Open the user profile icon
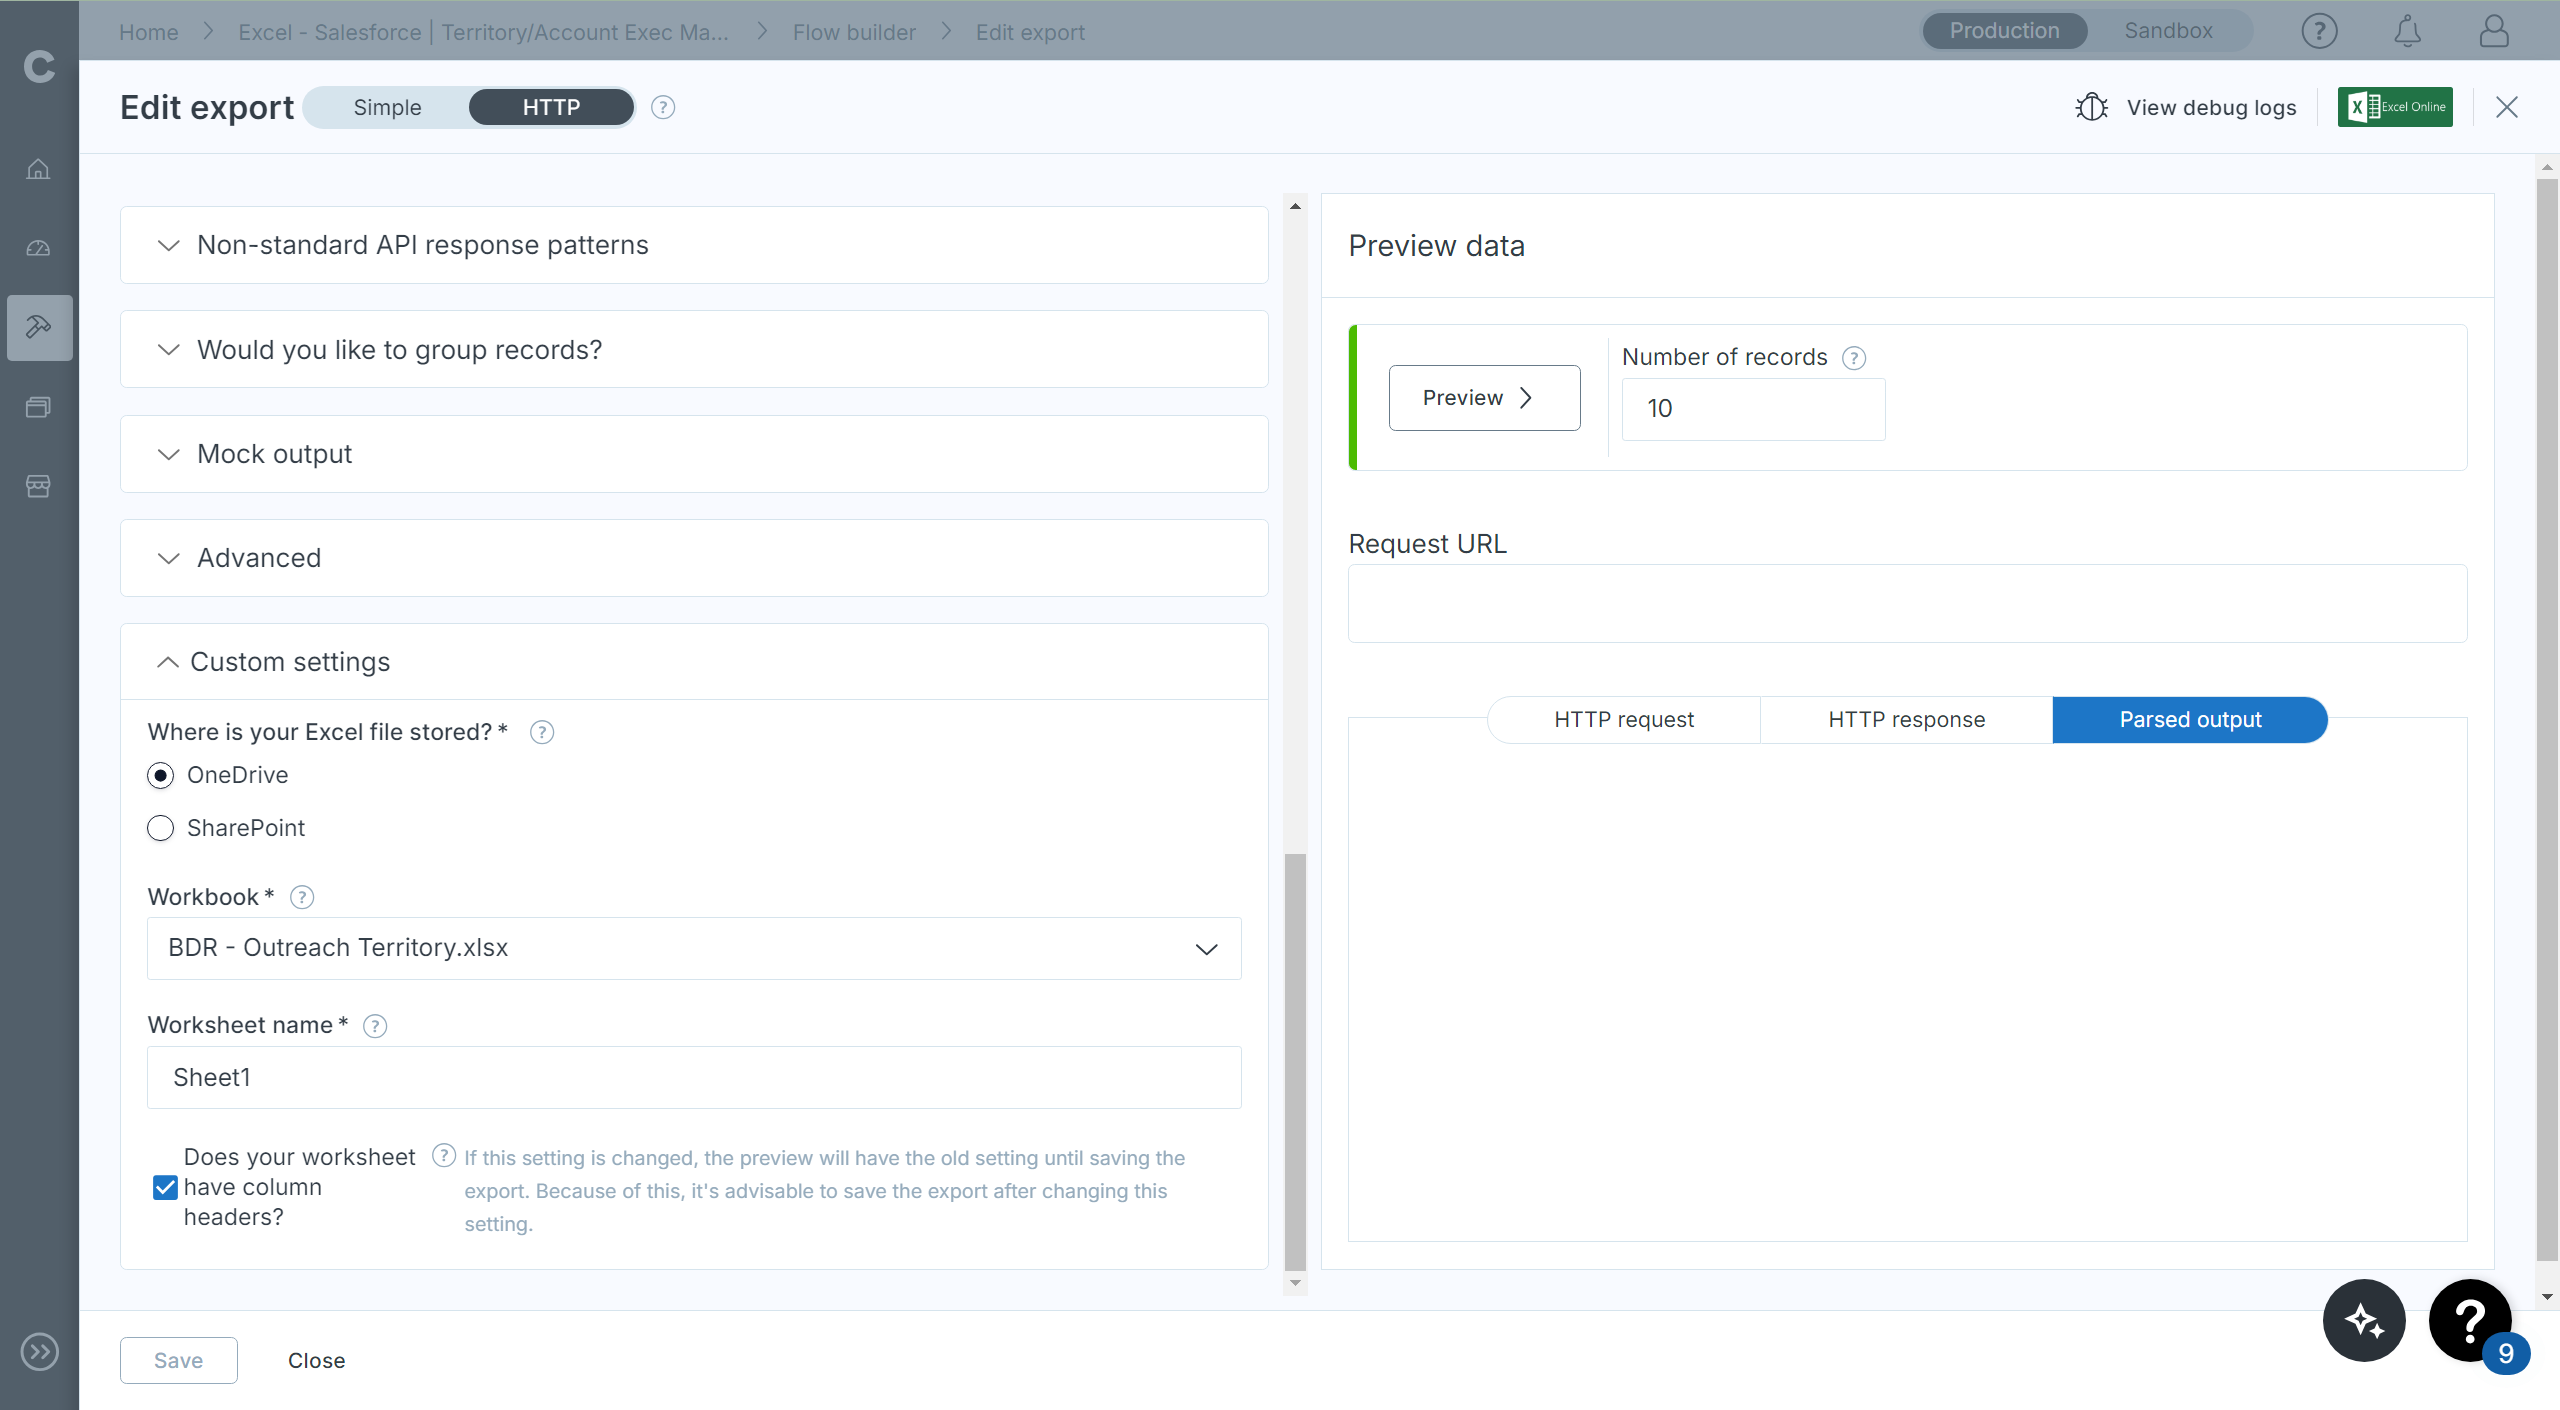The width and height of the screenshot is (2560, 1410). pyautogui.click(x=2494, y=31)
